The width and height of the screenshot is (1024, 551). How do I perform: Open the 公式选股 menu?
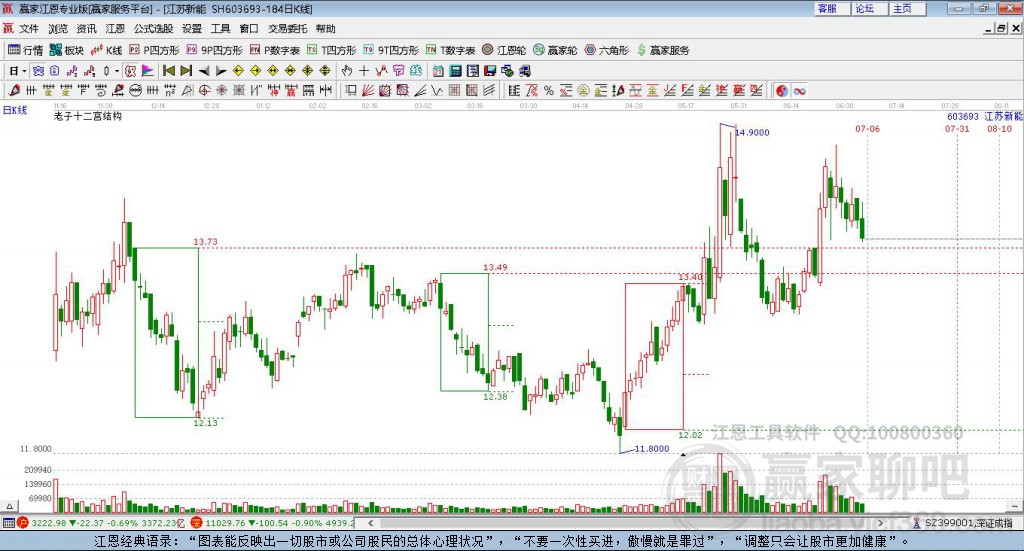pyautogui.click(x=153, y=29)
